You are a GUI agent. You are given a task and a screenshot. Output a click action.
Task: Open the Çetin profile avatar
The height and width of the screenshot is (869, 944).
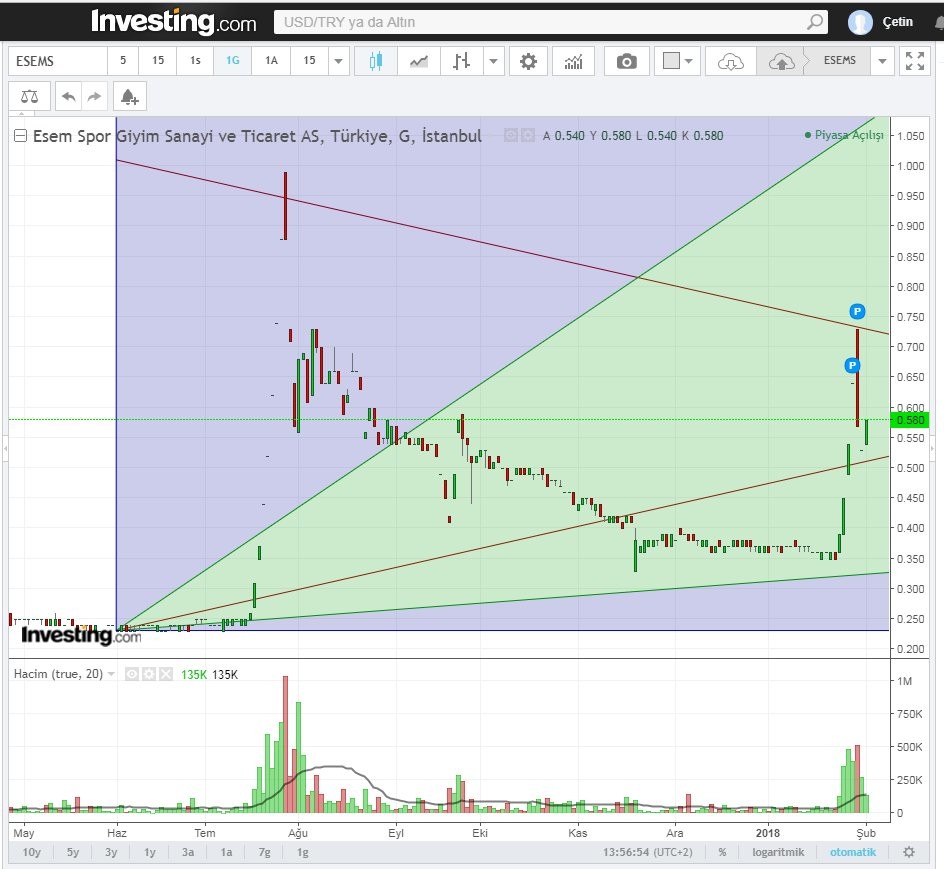(860, 22)
